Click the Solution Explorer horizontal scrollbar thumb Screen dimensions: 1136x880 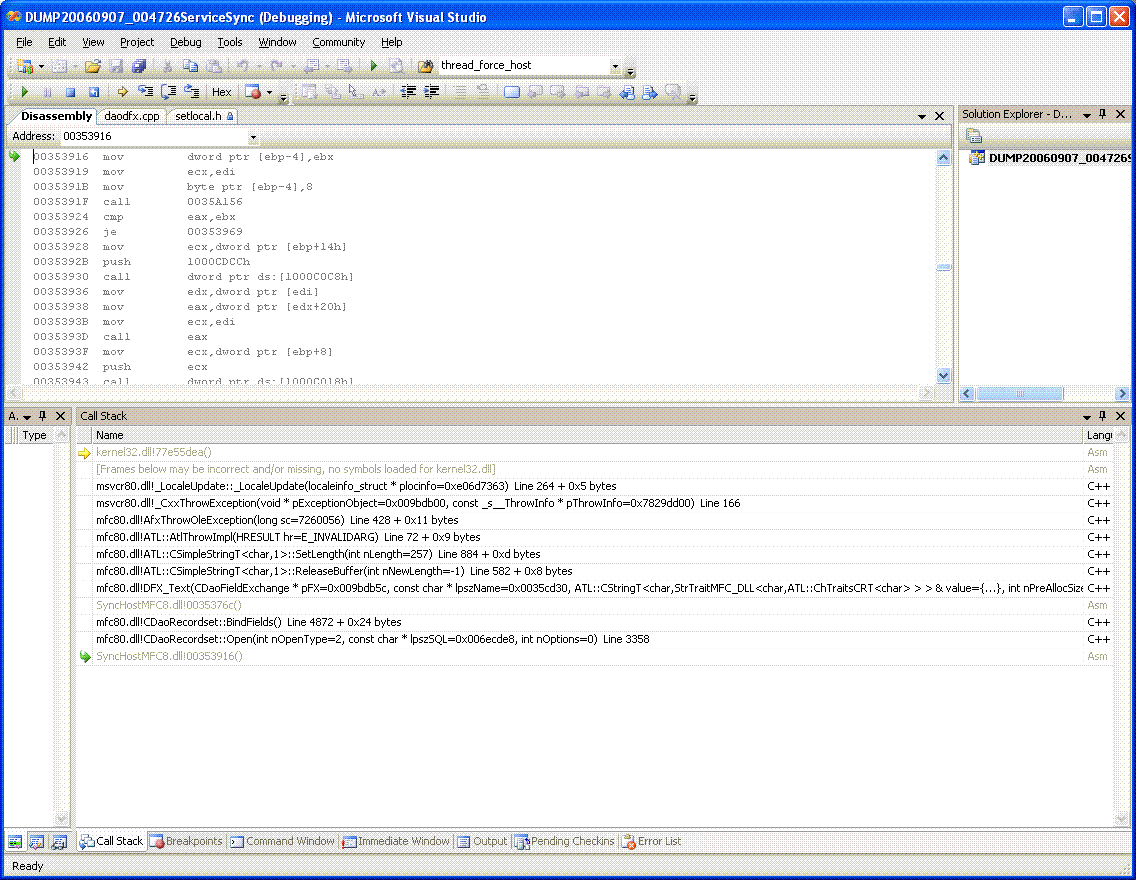(x=1019, y=393)
